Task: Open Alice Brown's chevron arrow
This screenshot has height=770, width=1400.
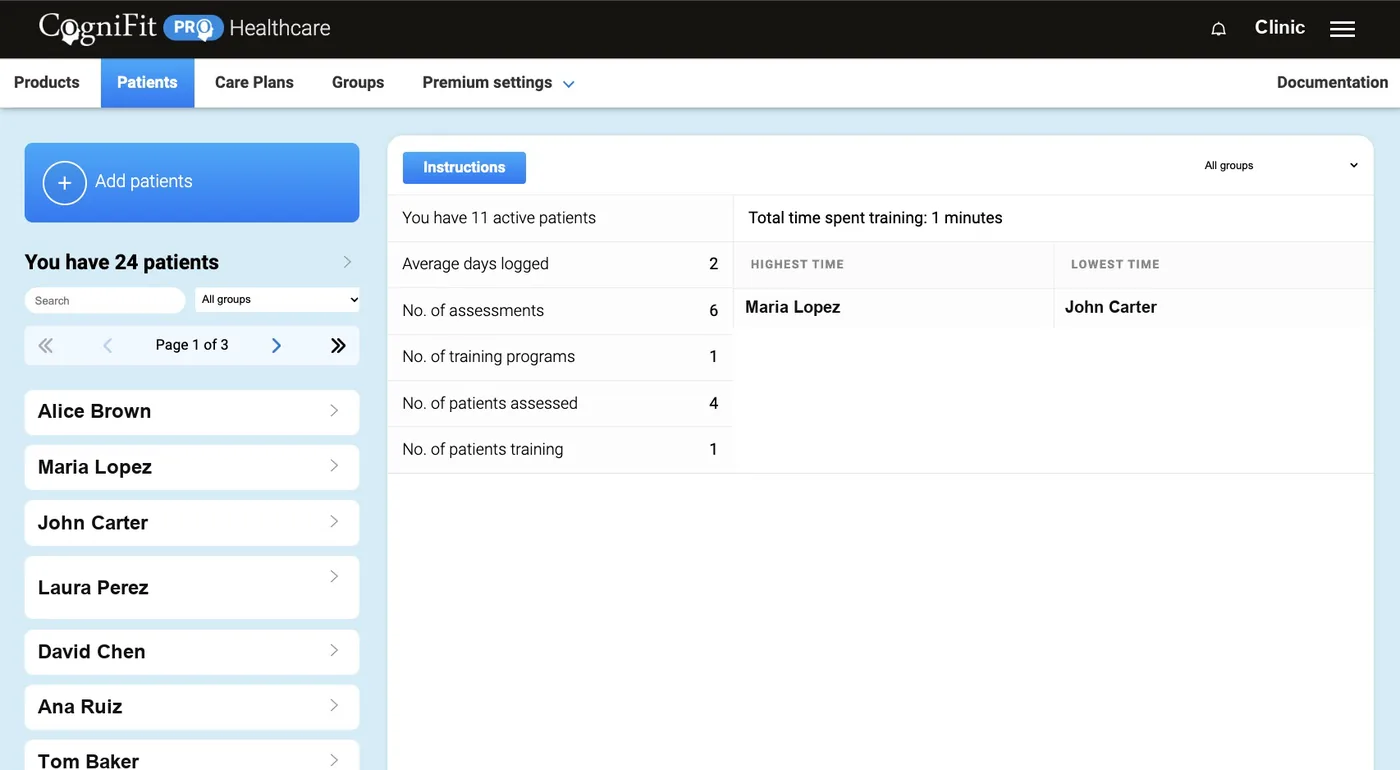Action: click(334, 410)
